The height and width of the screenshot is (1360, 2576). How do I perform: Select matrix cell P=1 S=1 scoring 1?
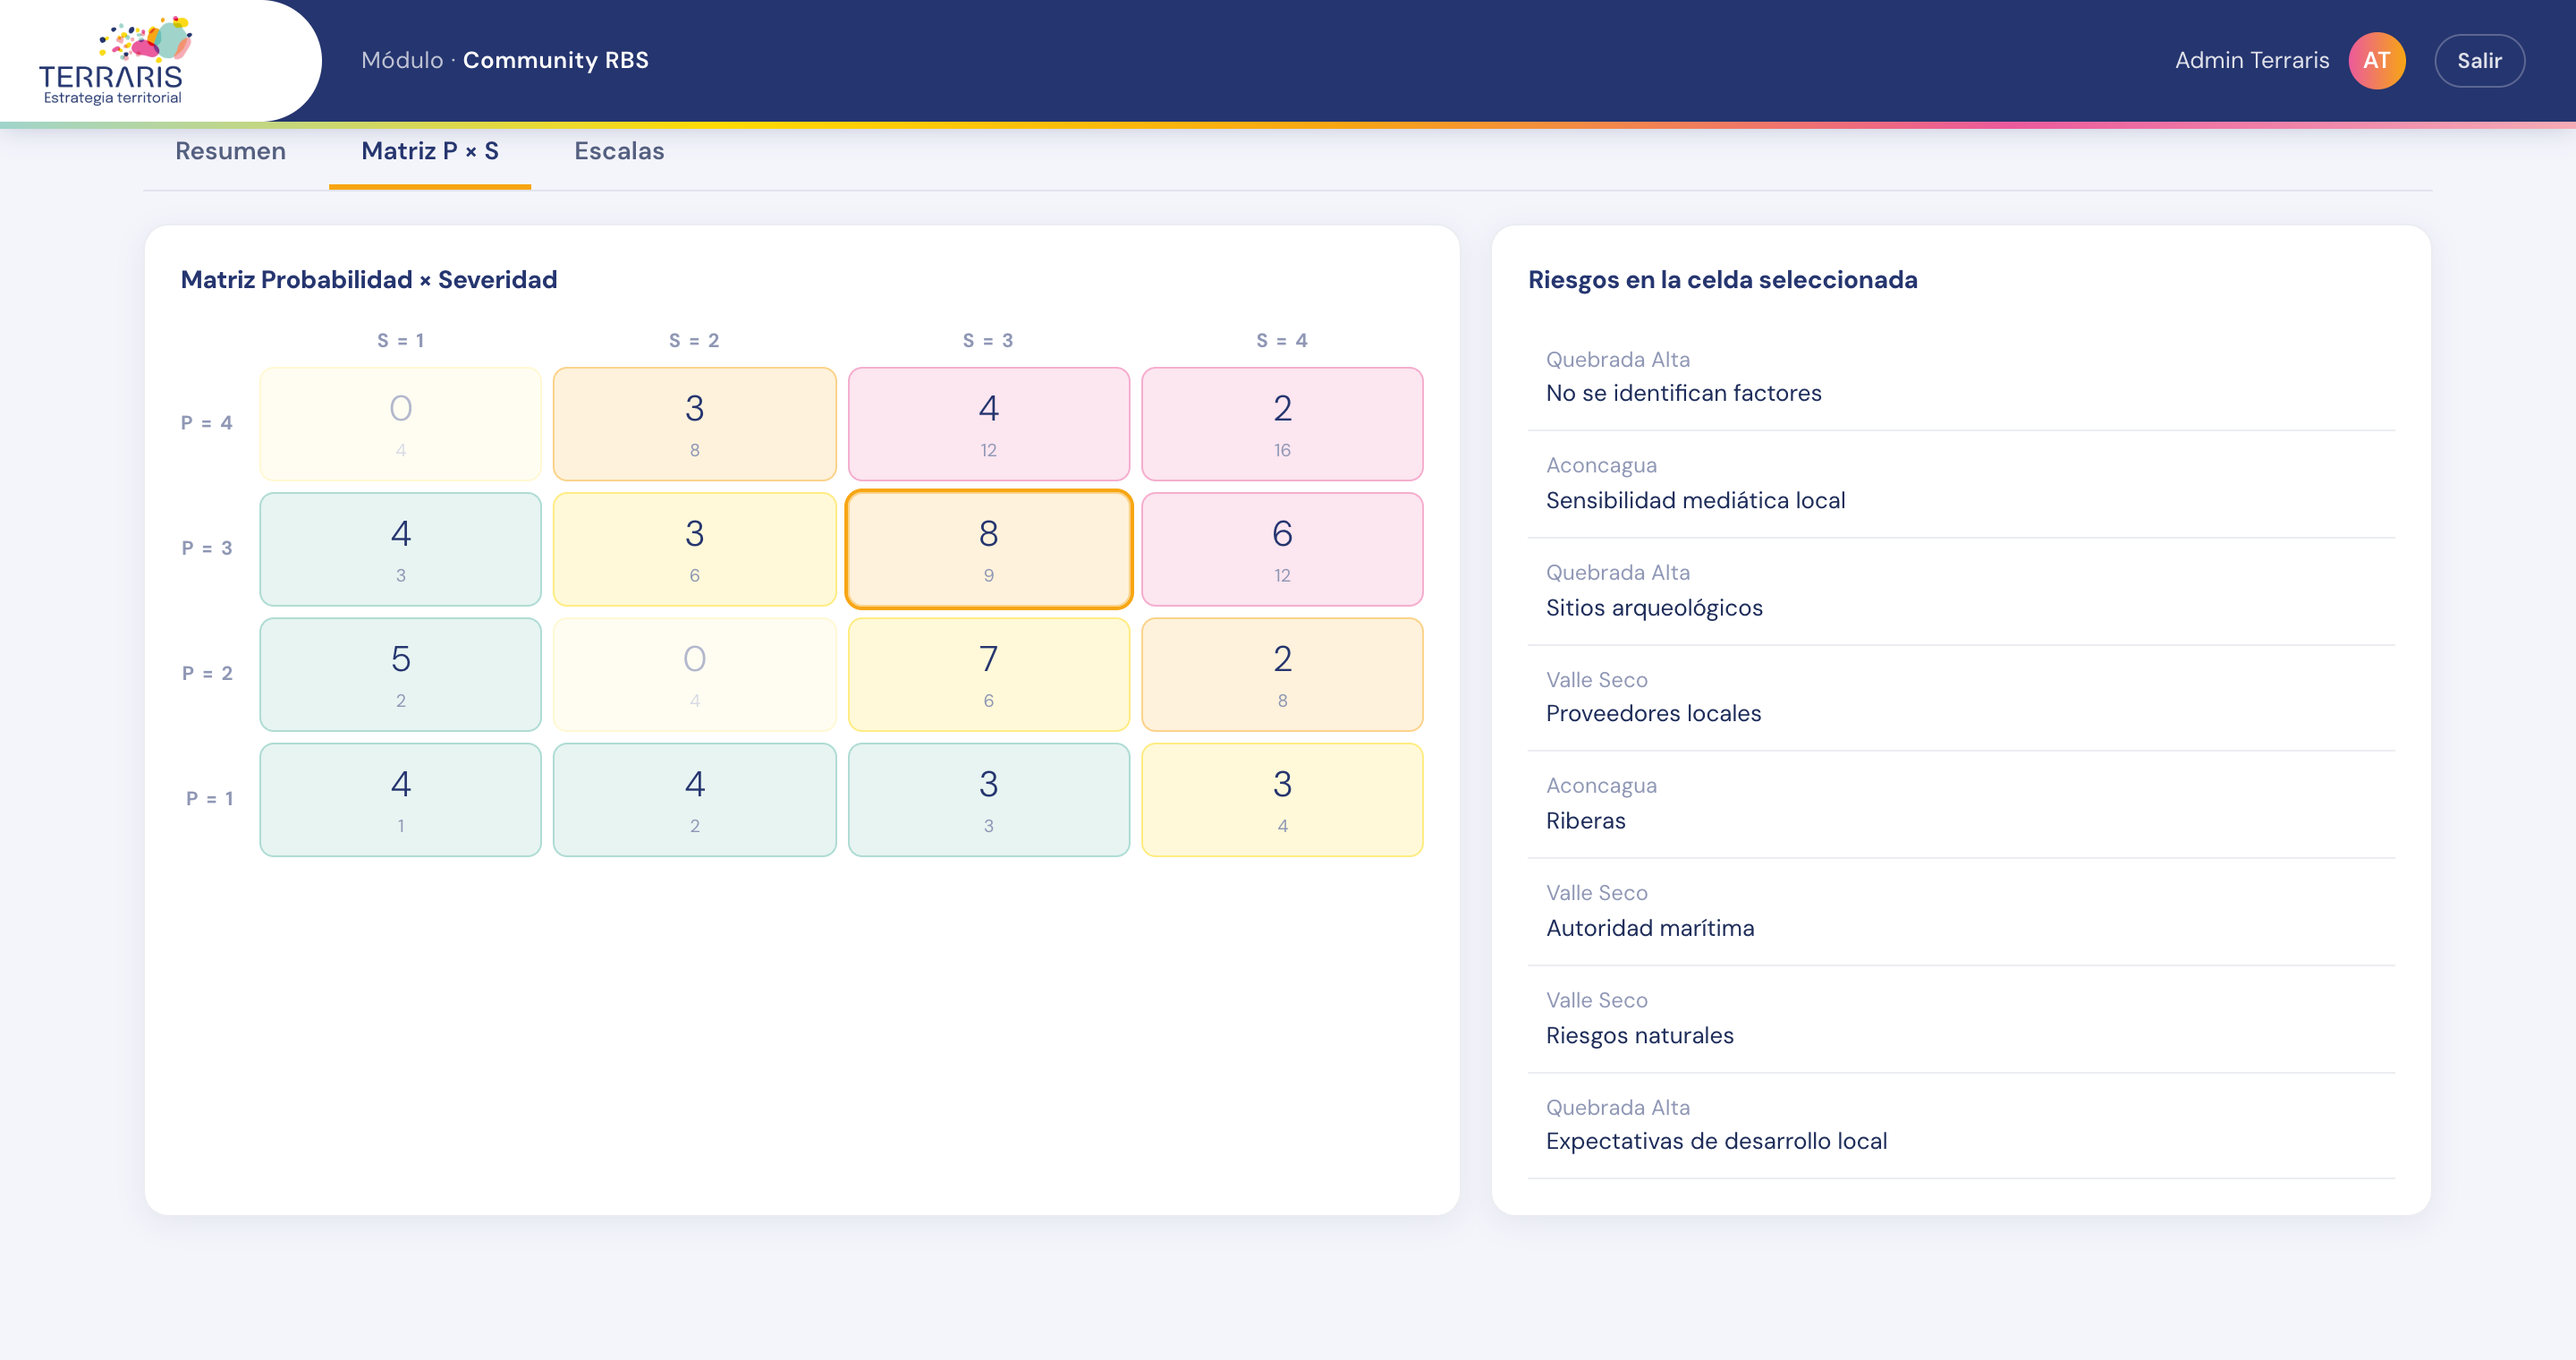pos(400,799)
